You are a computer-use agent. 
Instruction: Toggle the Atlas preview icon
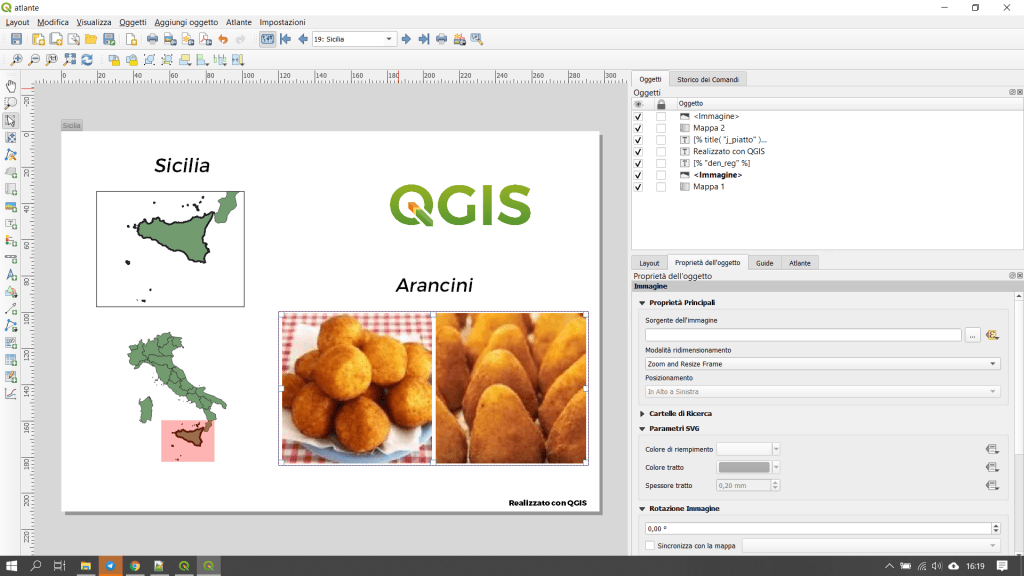click(x=267, y=39)
